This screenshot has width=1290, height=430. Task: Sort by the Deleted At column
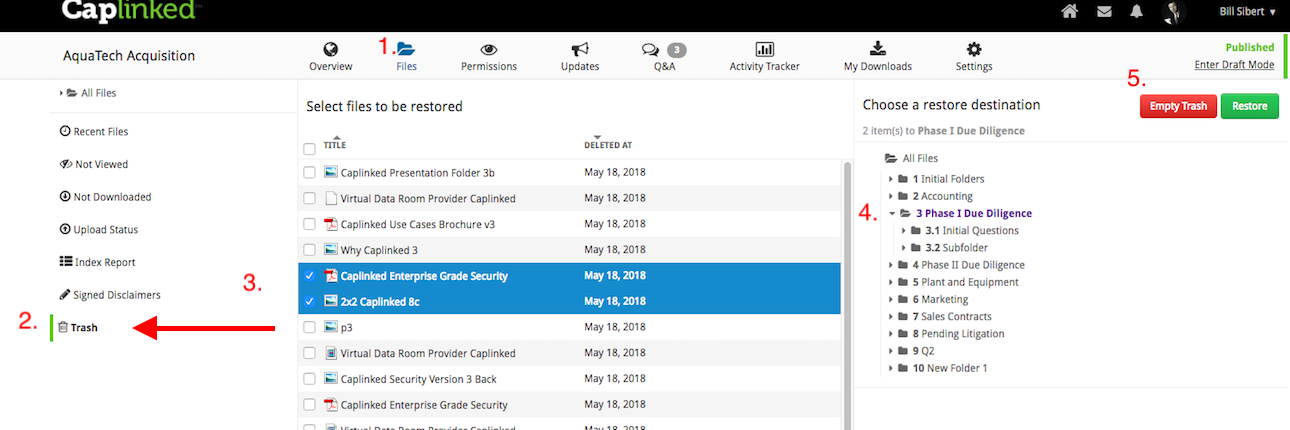(x=608, y=143)
